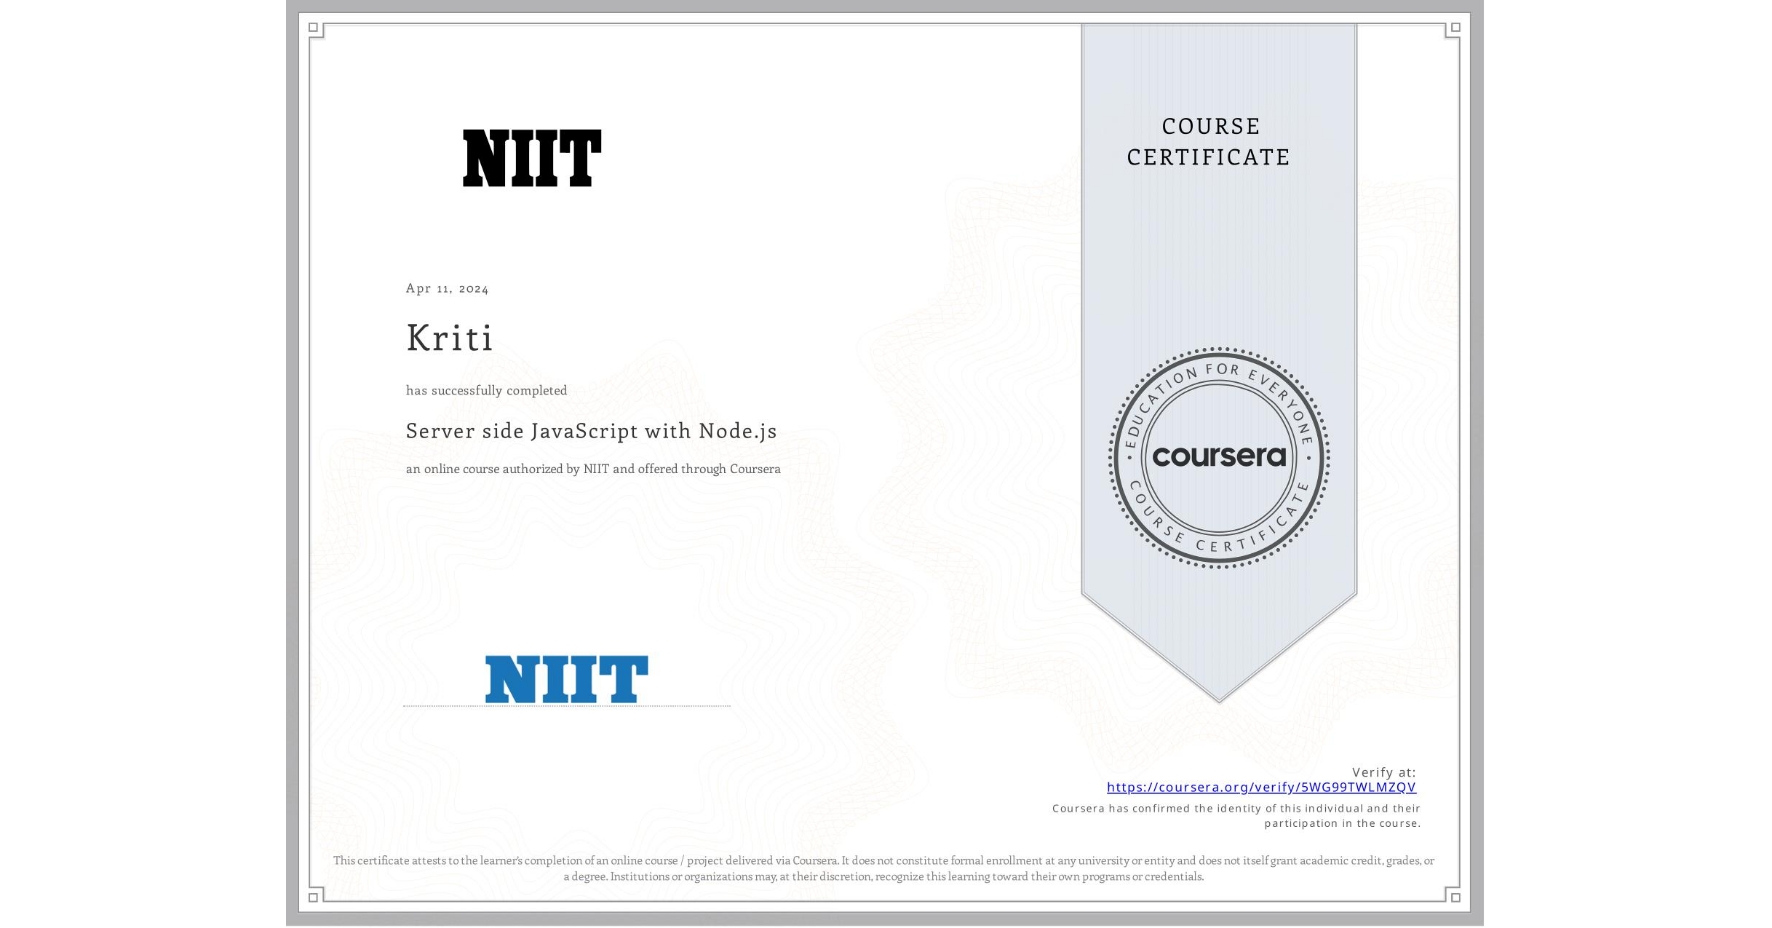Select course title "Server side JavaScript with Node.js"
Image resolution: width=1772 pixels, height=928 pixels.
[x=591, y=431]
